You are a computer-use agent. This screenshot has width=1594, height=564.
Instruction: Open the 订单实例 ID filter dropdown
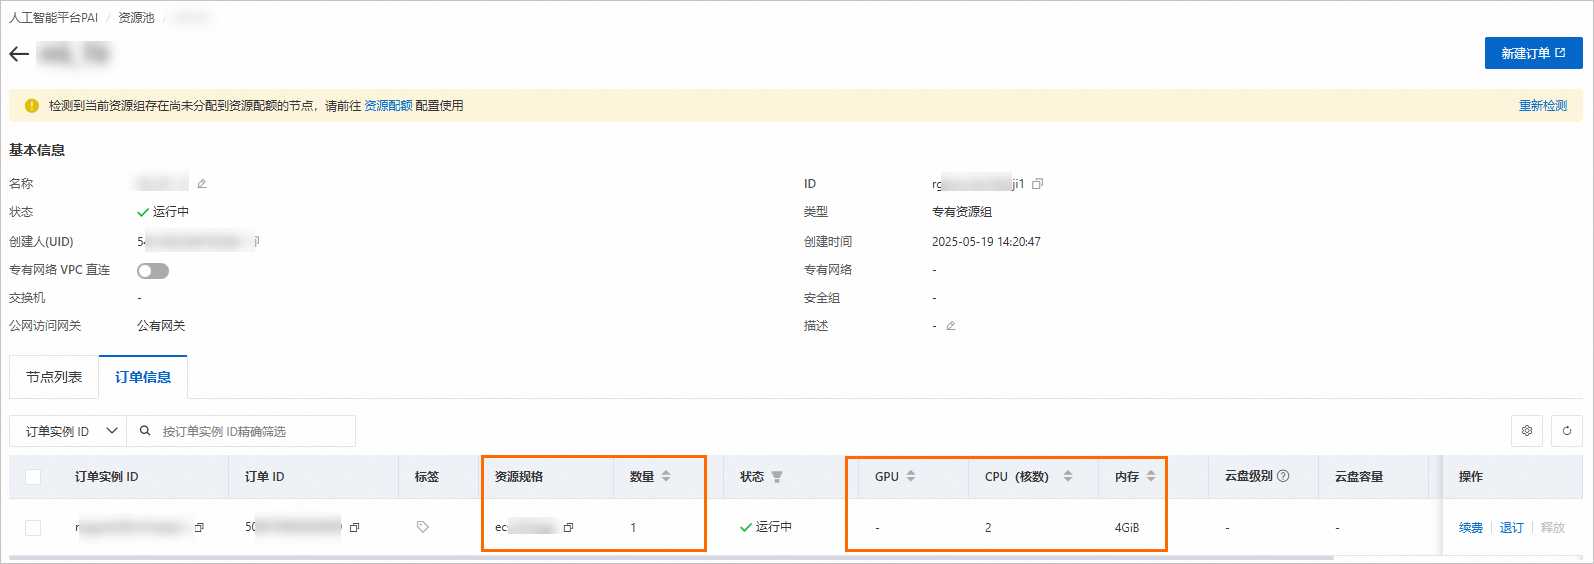point(68,431)
